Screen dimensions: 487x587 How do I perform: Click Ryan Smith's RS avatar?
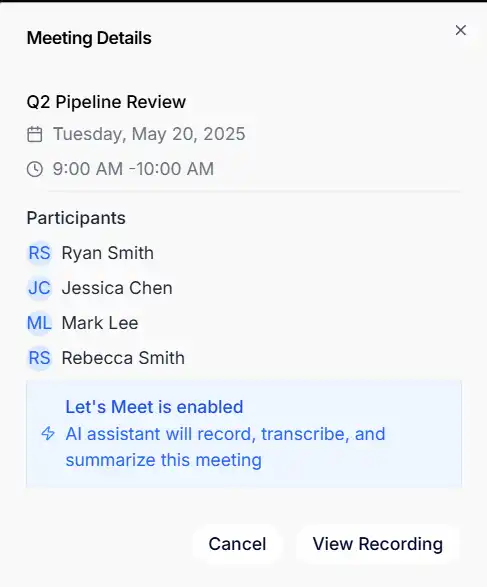point(39,253)
